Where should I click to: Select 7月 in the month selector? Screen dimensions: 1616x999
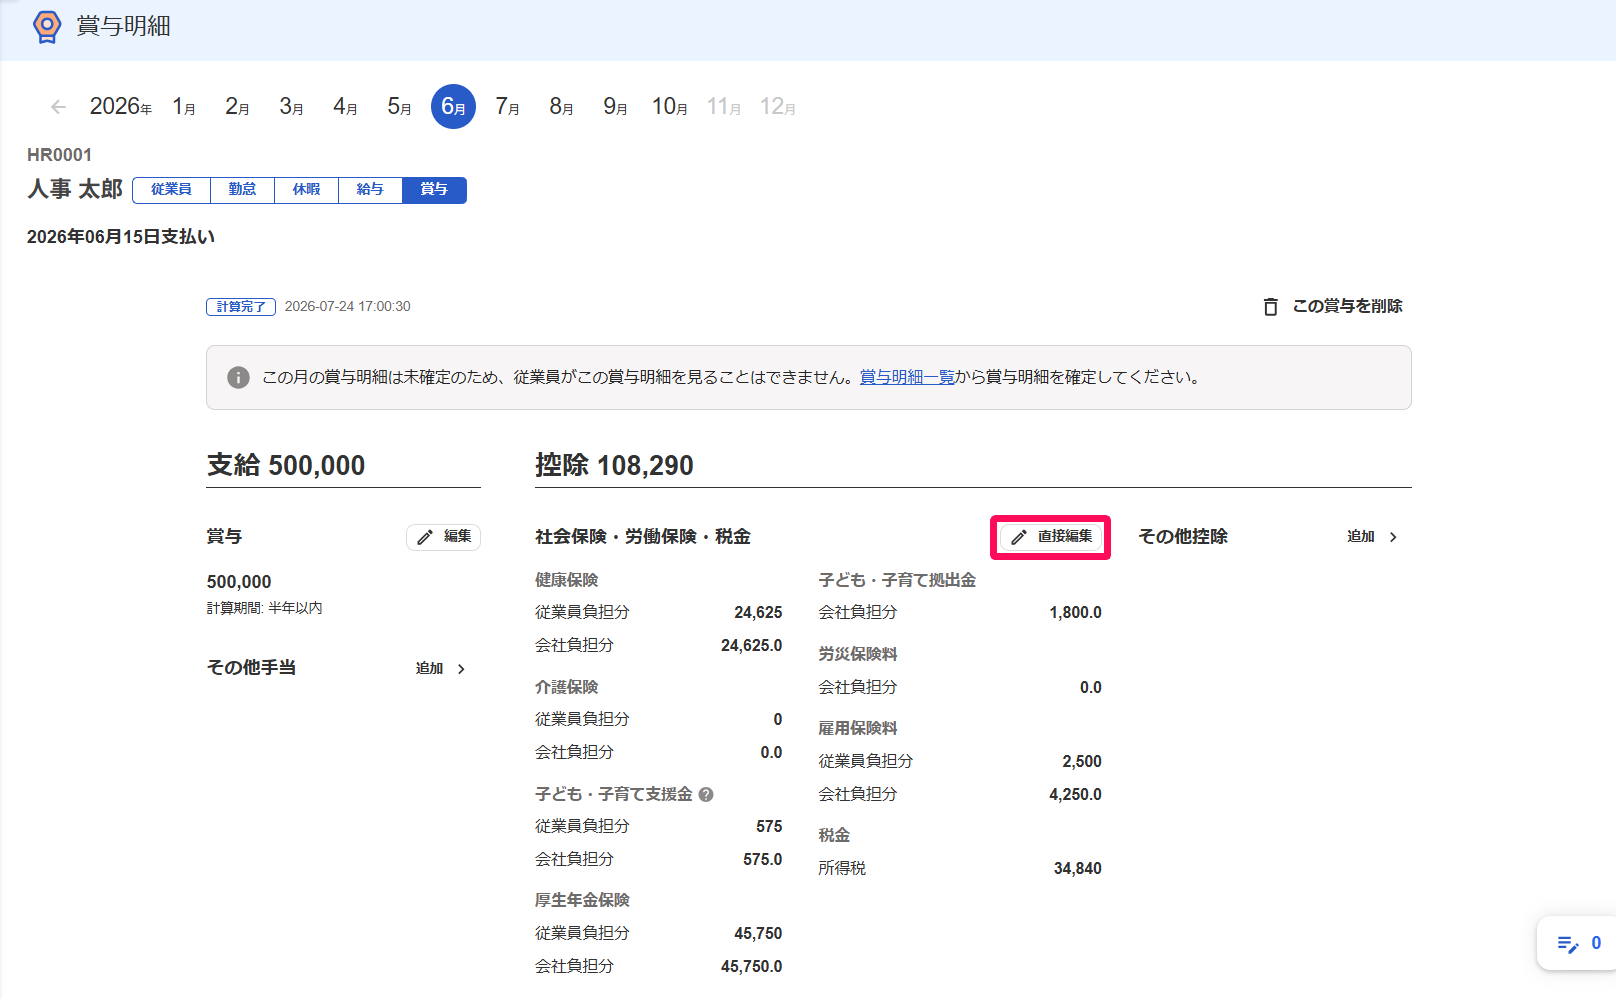(507, 107)
